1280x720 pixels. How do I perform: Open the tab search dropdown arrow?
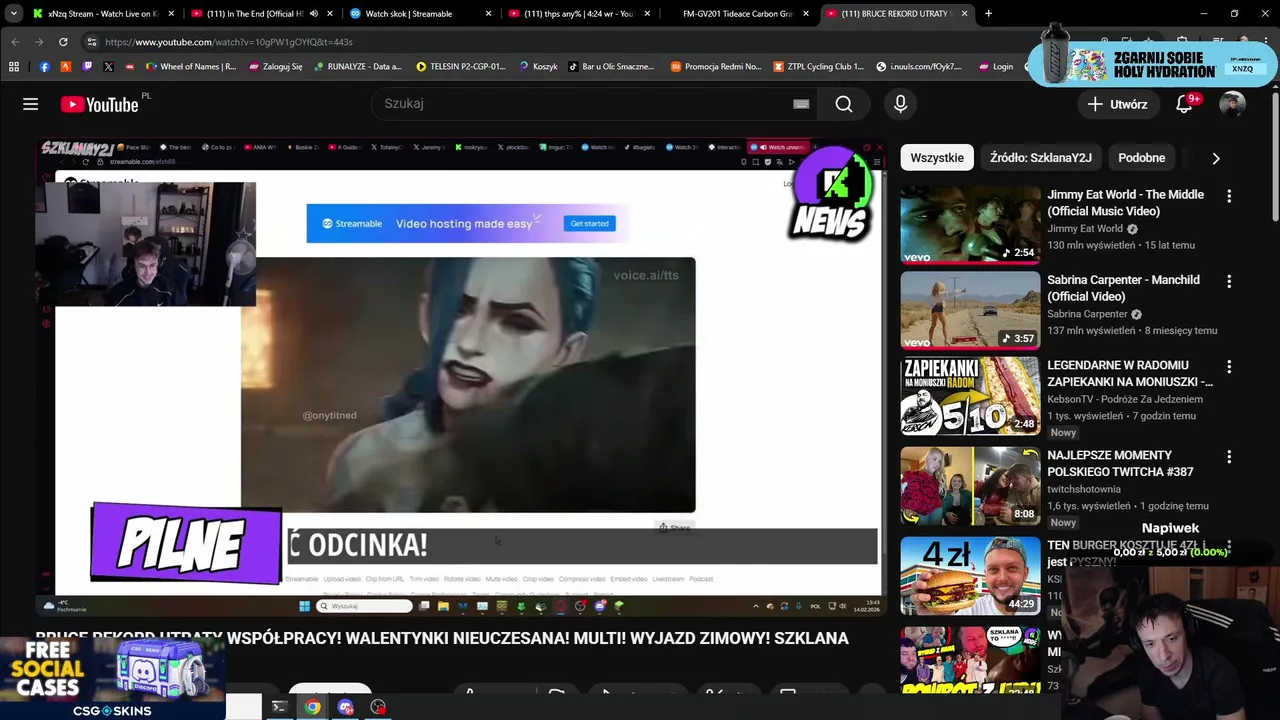coord(13,14)
